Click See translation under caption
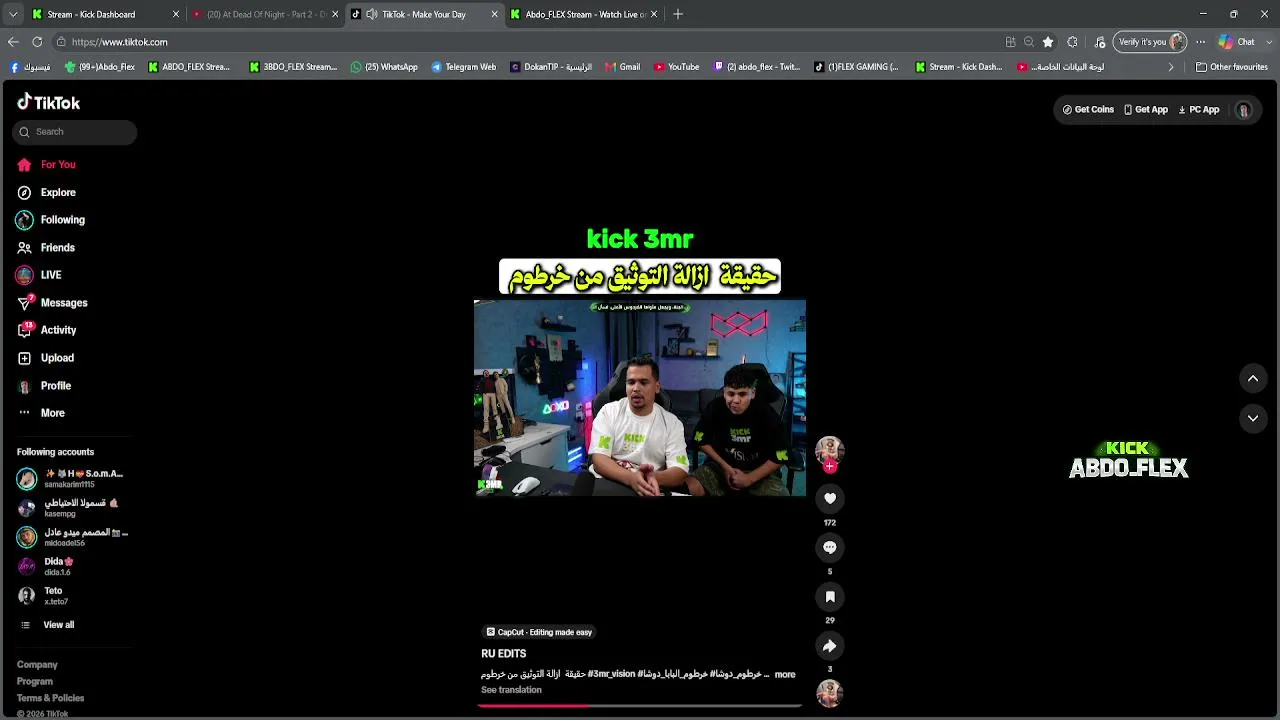This screenshot has height=720, width=1280. point(511,690)
